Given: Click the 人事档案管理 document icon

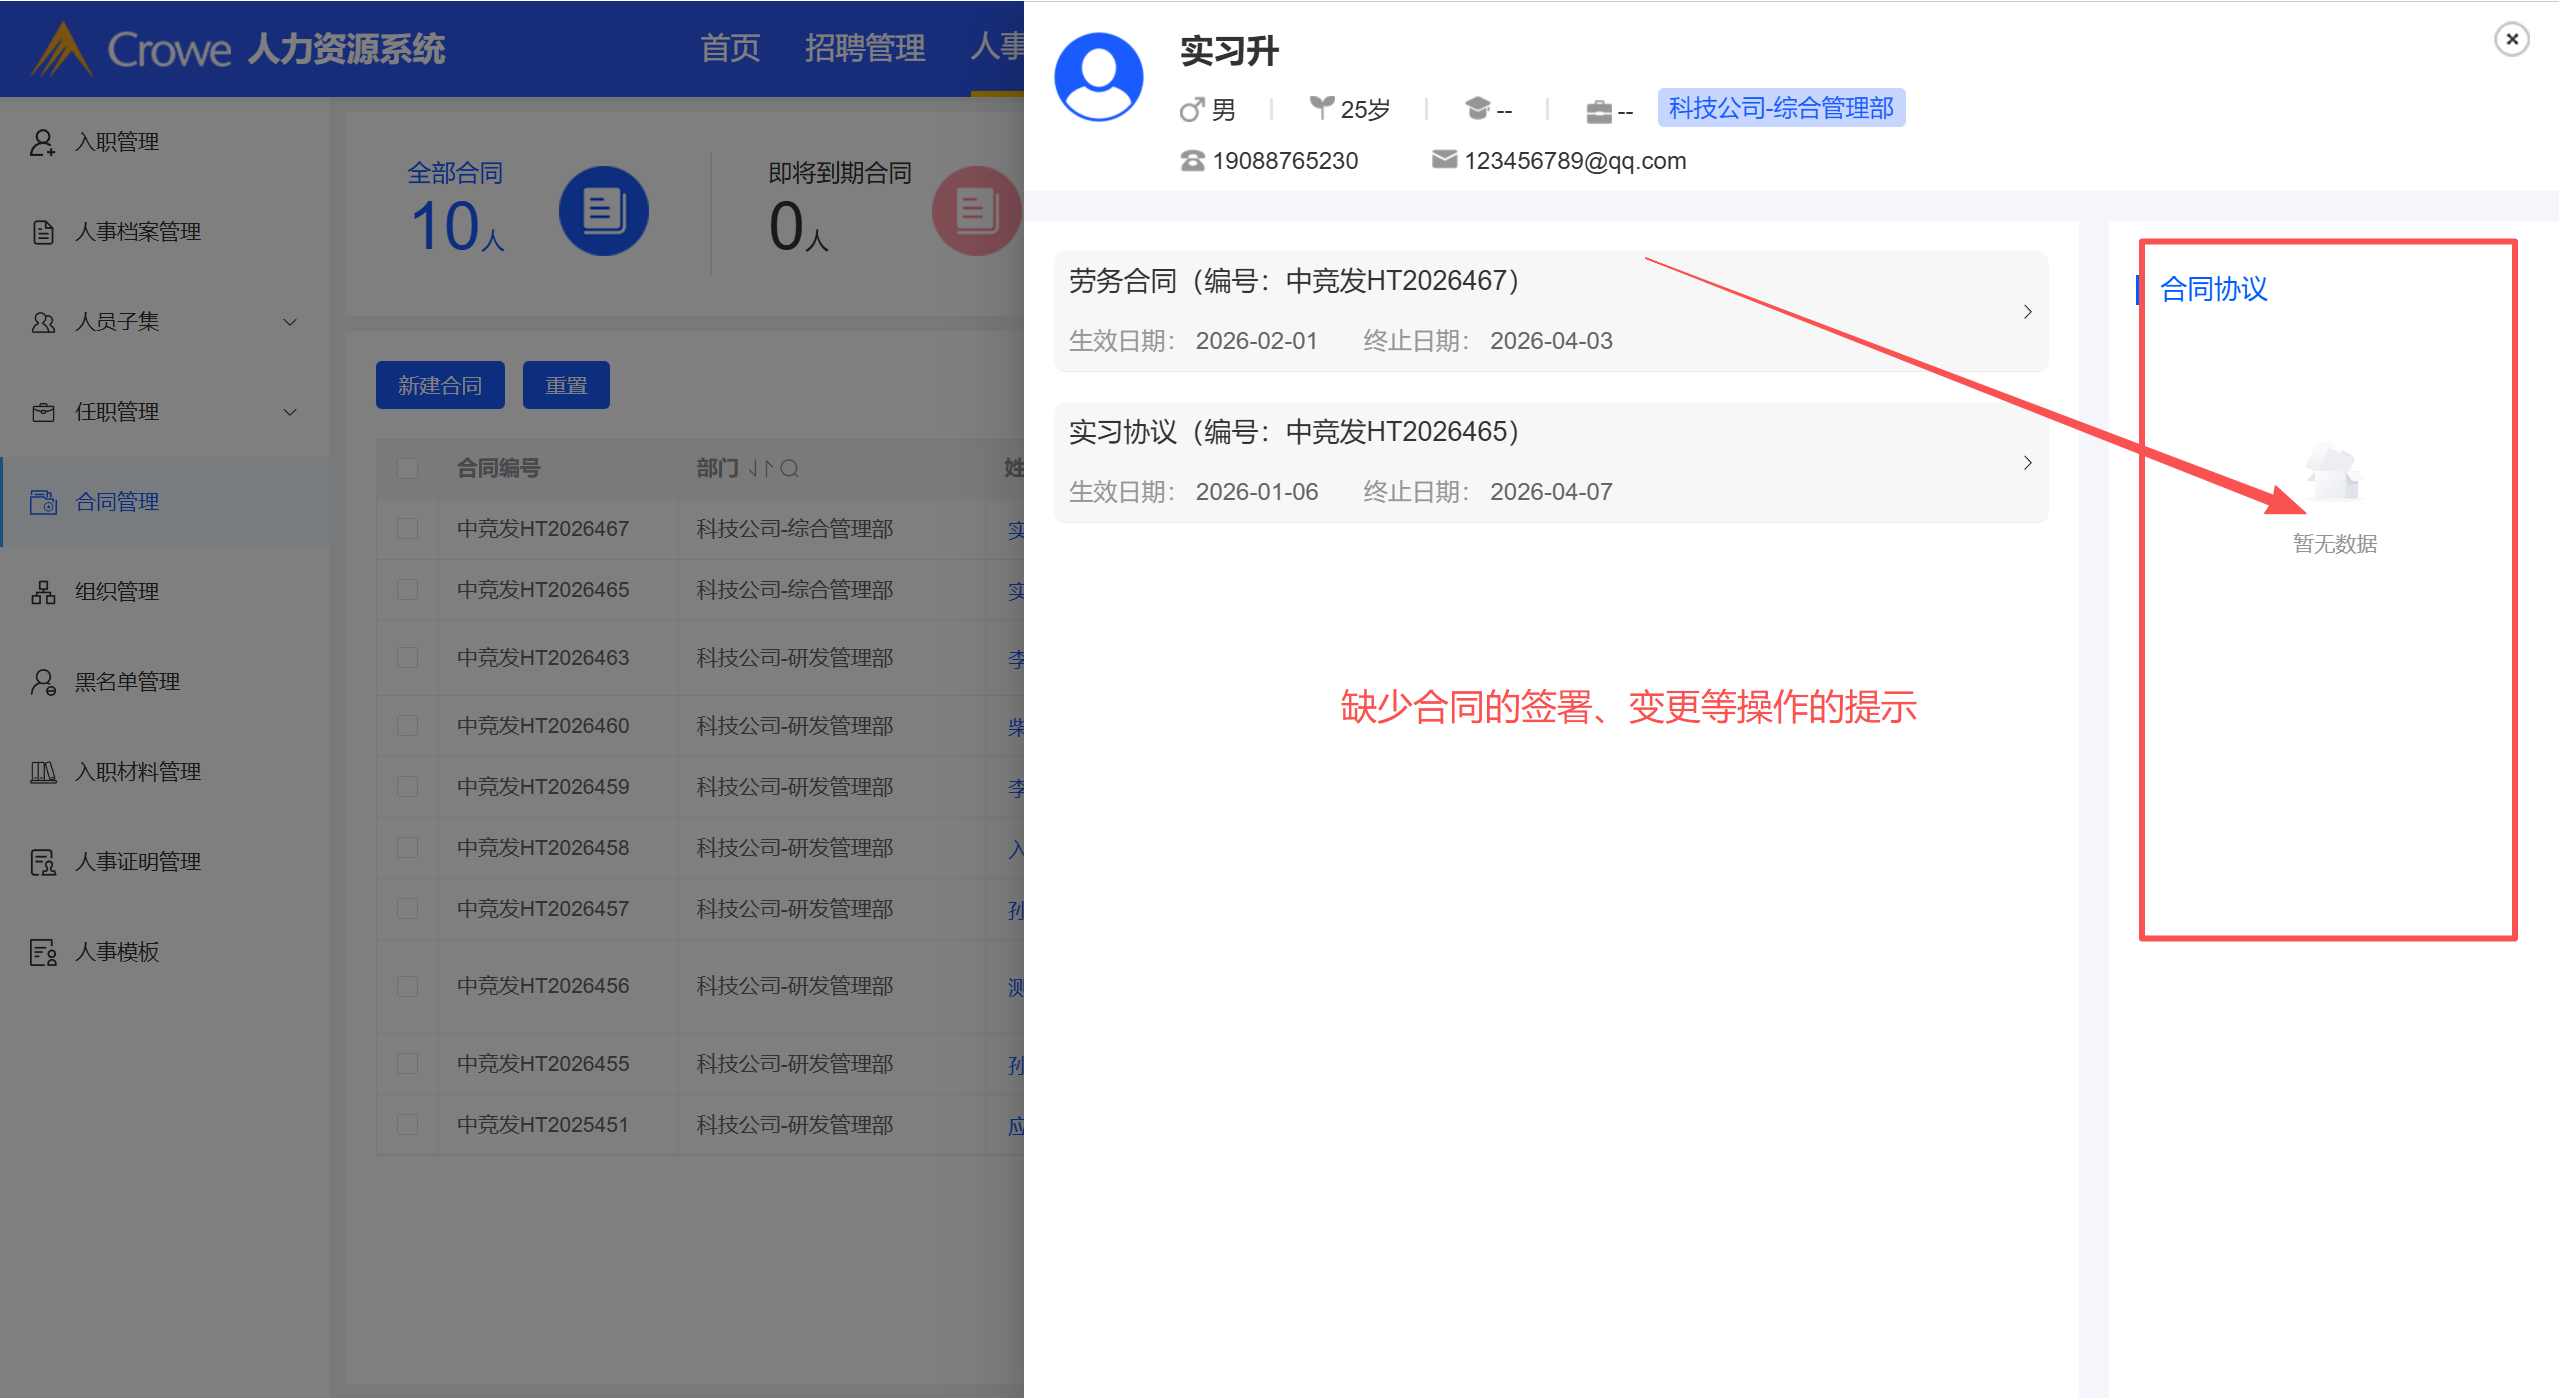Looking at the screenshot, I should click(42, 232).
